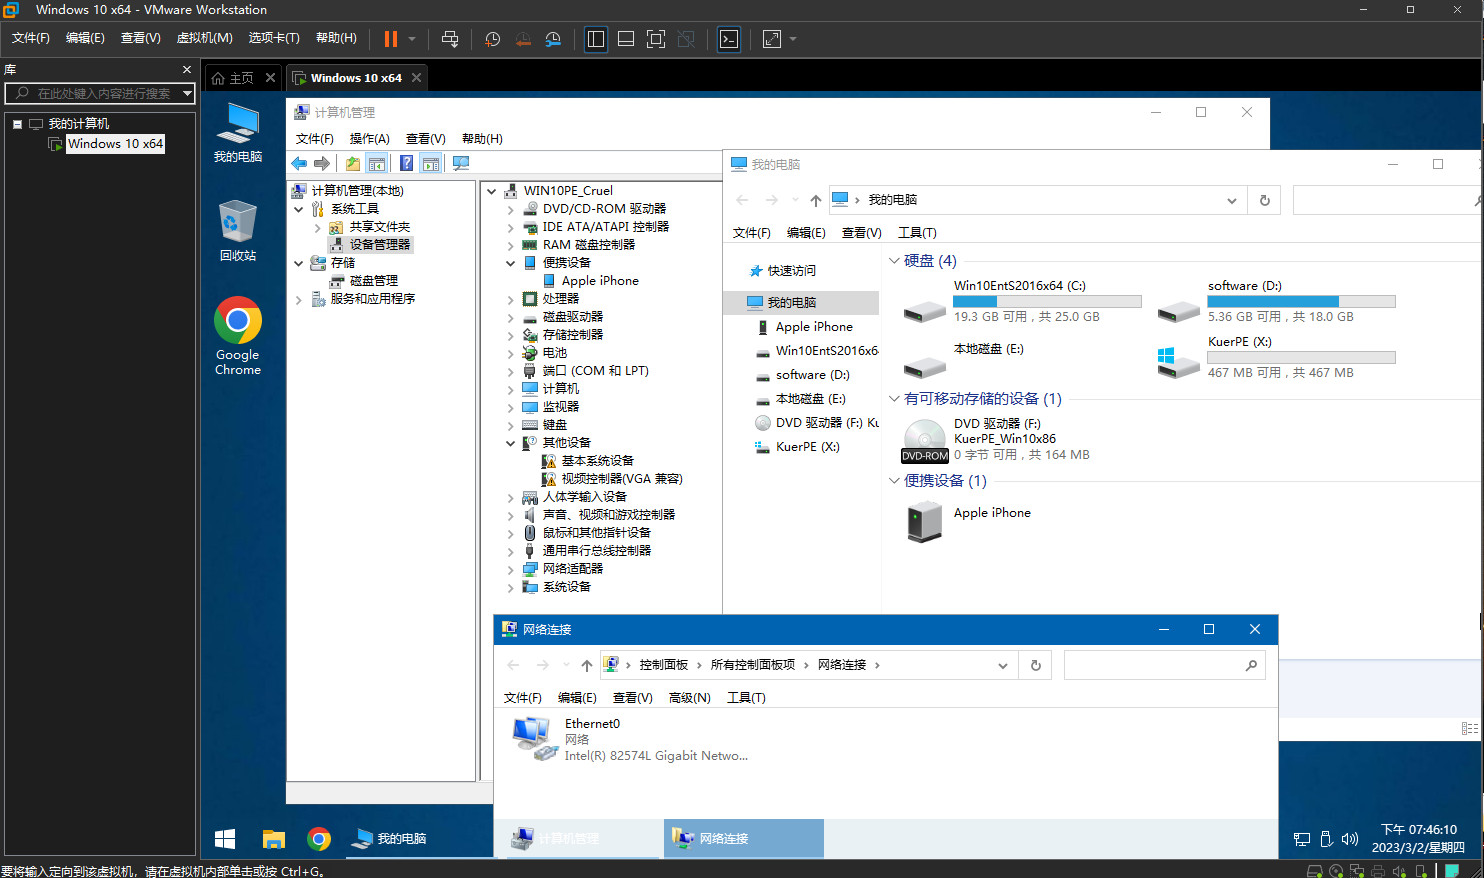Screen dimensions: 1484x878
Task: Take a snapshot with the clock icon
Action: pos(493,39)
